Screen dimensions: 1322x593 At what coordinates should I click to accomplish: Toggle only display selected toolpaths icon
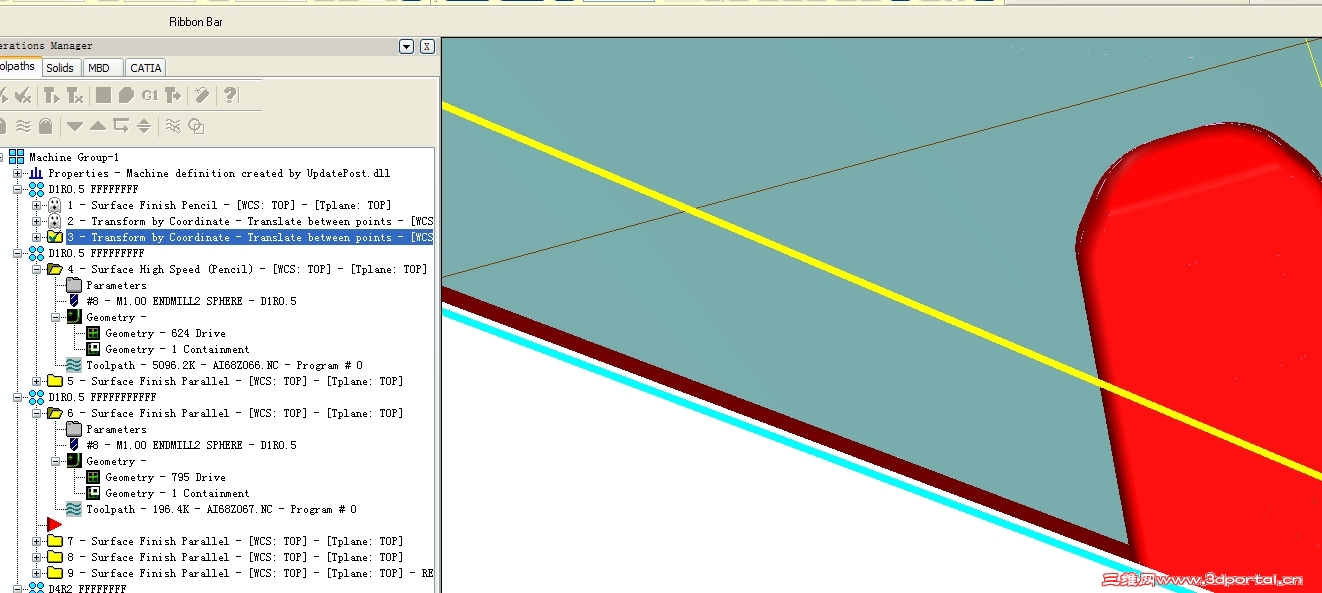pos(173,126)
